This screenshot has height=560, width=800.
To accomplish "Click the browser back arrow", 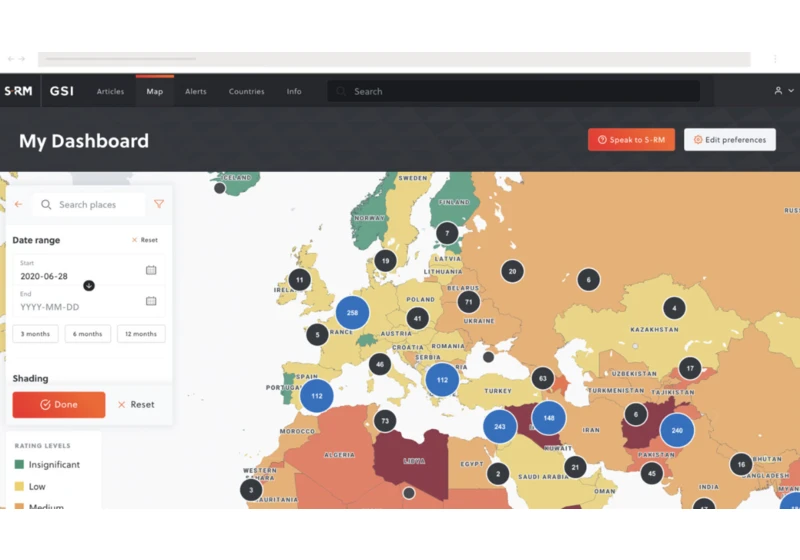I will [x=11, y=59].
